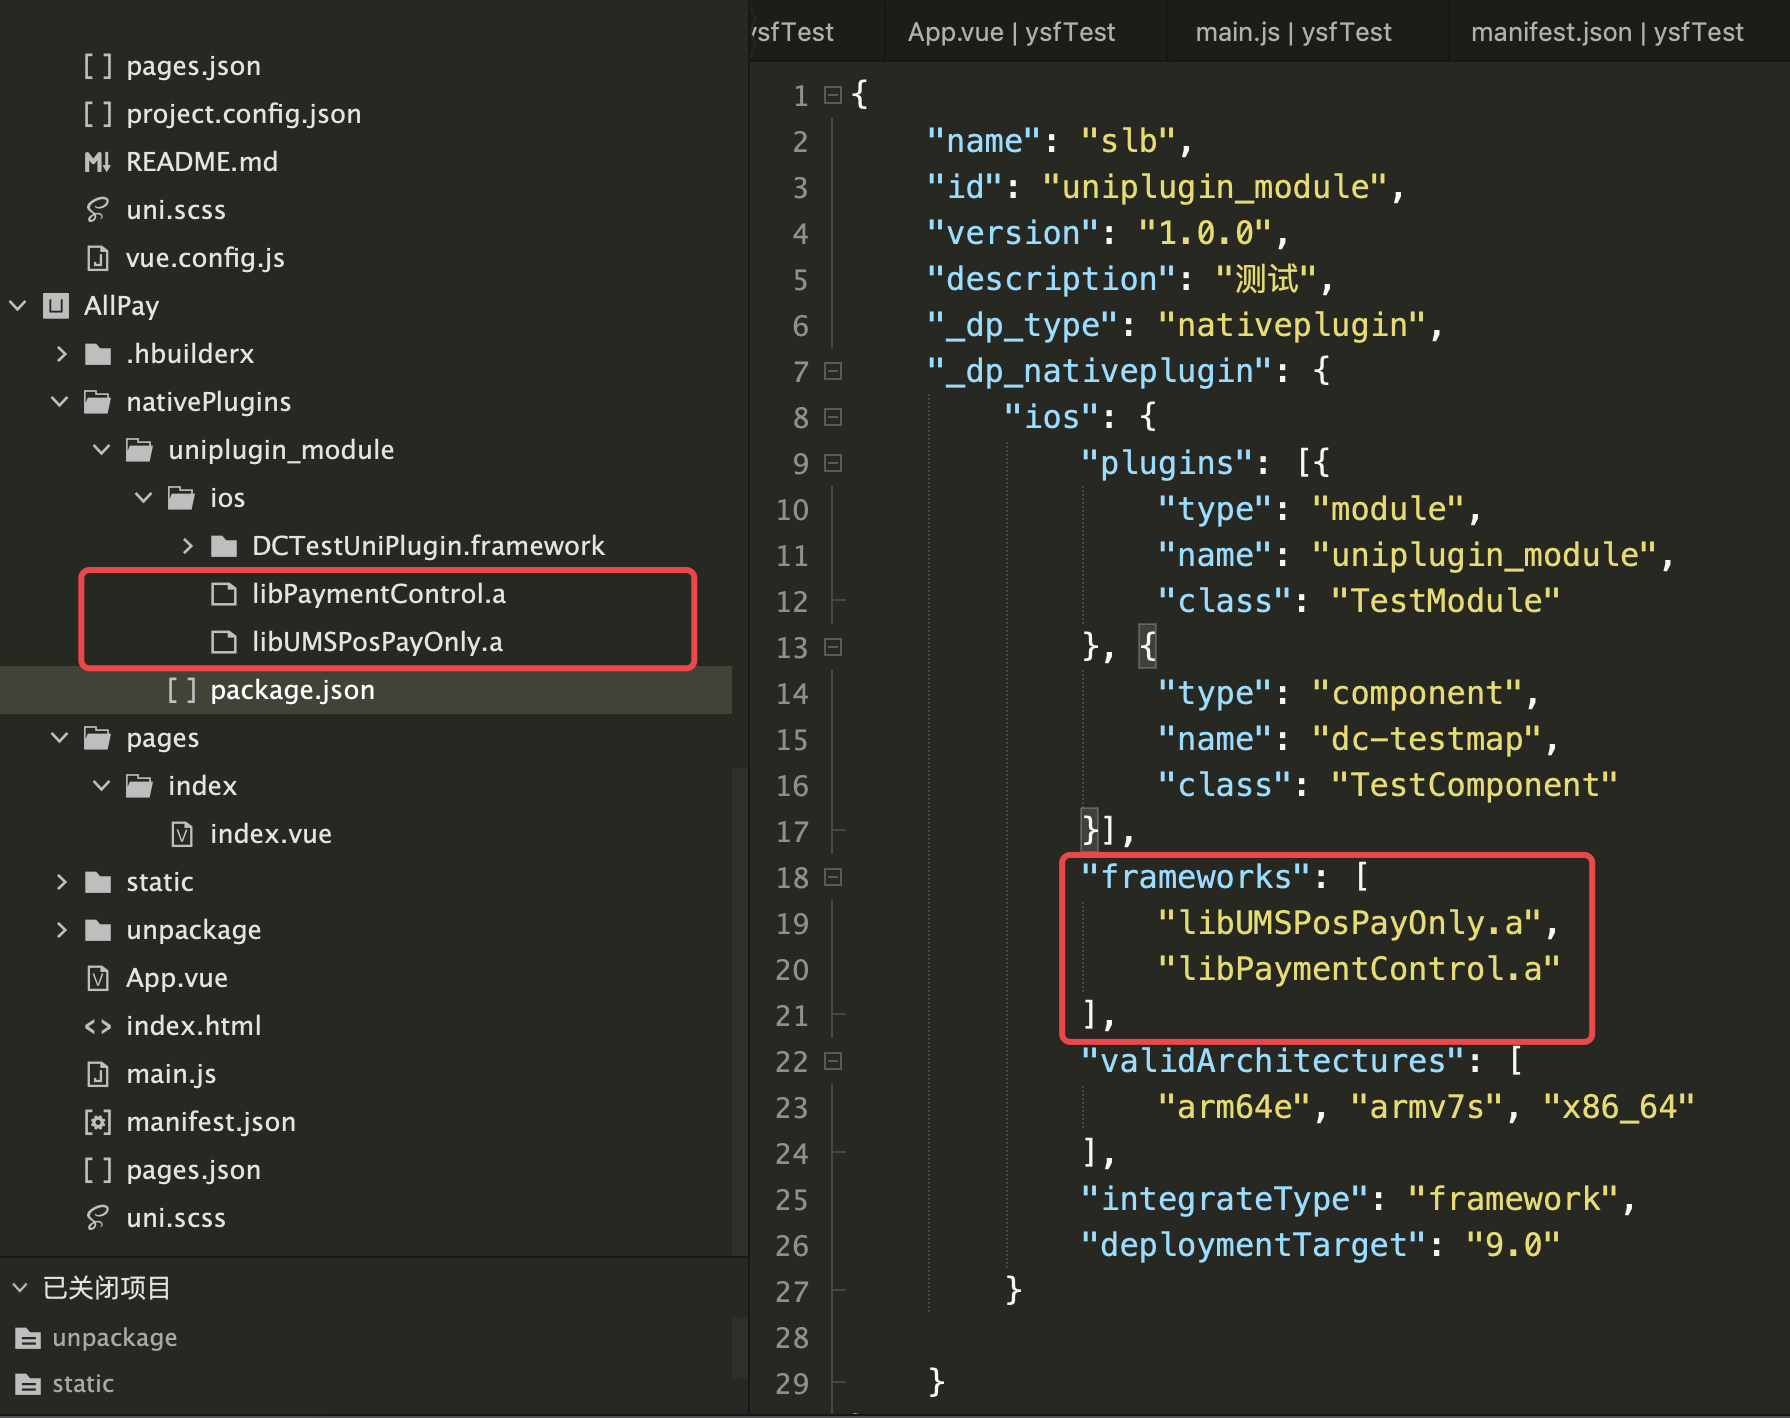
Task: Collapse the uniplugin_module folder
Action: 102,450
